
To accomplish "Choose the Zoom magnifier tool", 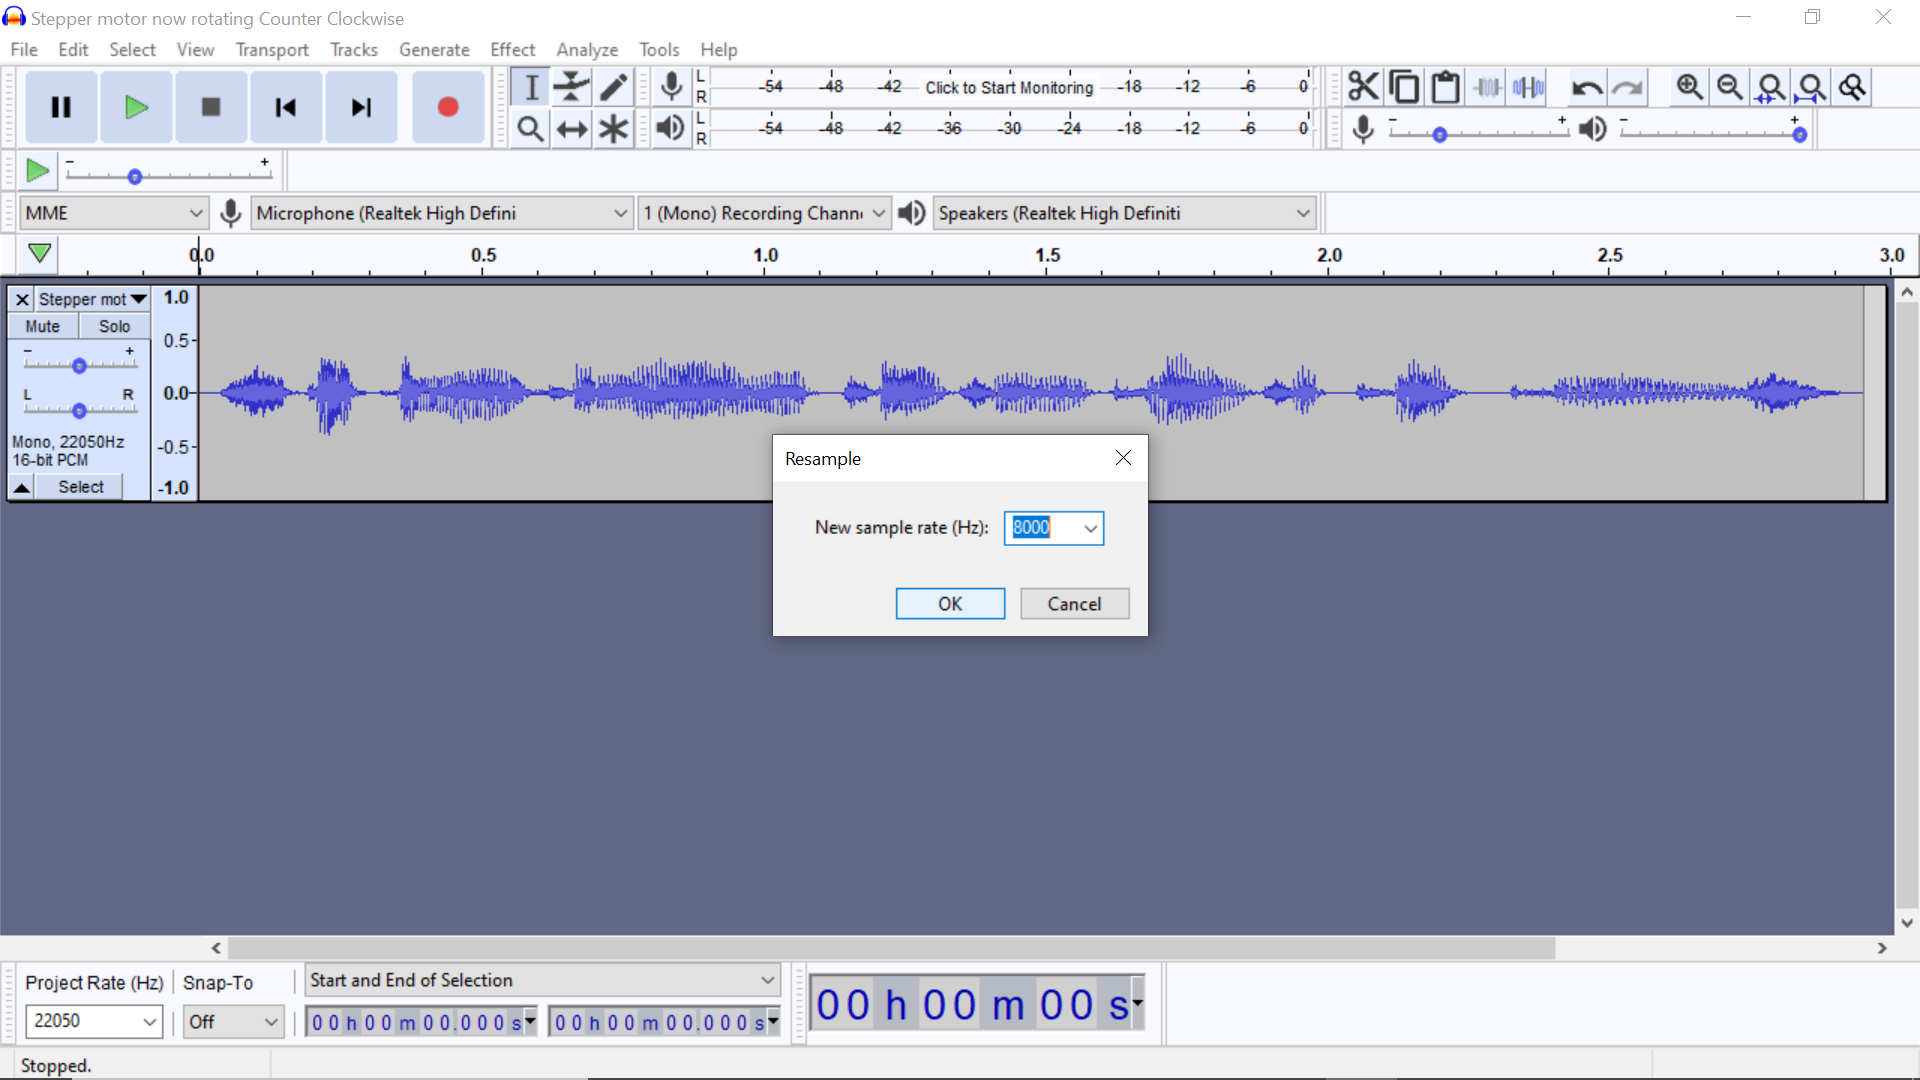I will (x=531, y=129).
